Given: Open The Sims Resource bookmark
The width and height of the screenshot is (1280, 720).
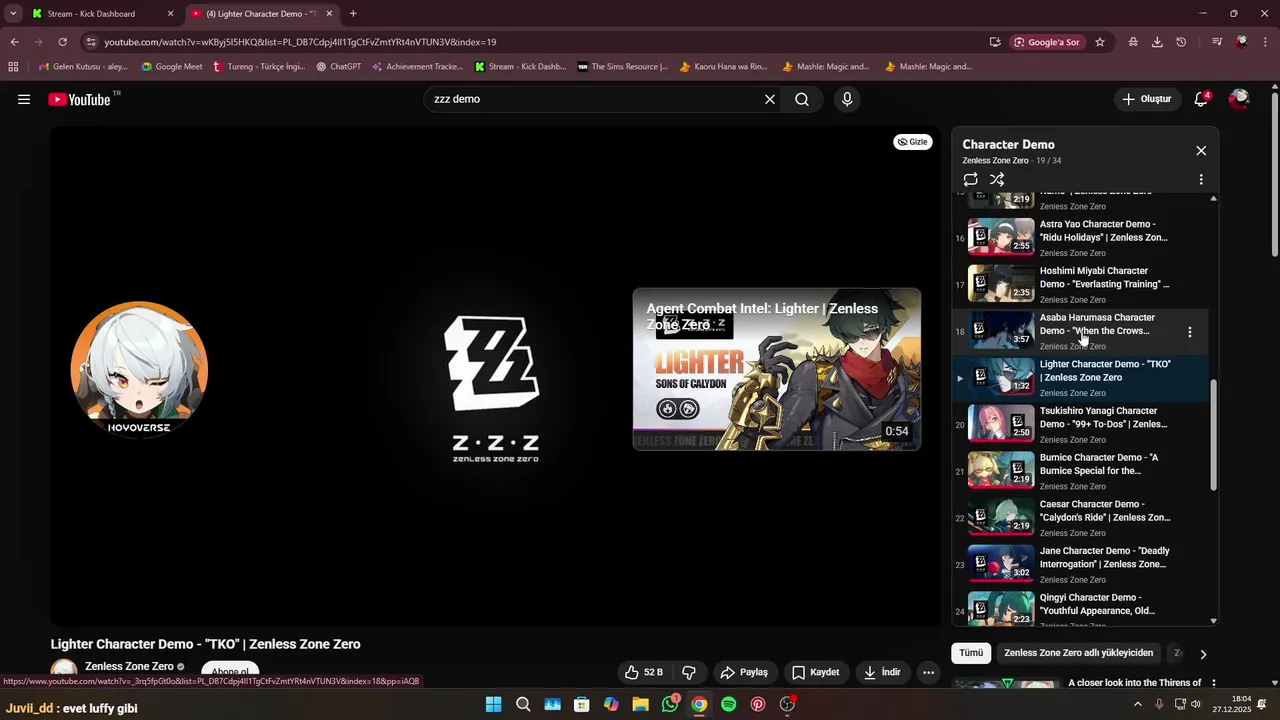Looking at the screenshot, I should (x=623, y=67).
